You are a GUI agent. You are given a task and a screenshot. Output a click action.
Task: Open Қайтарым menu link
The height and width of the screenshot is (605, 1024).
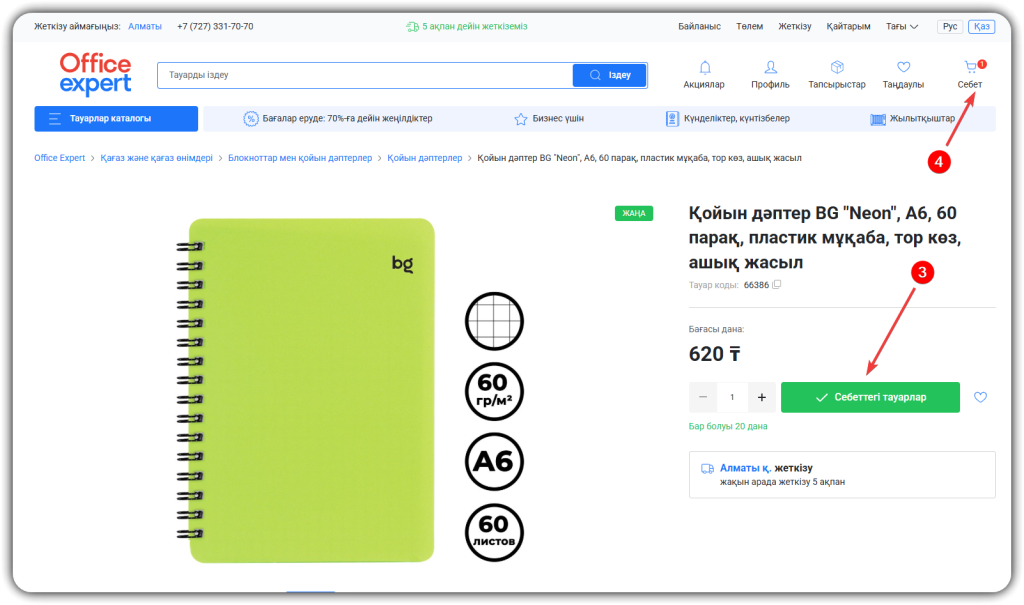coord(848,27)
